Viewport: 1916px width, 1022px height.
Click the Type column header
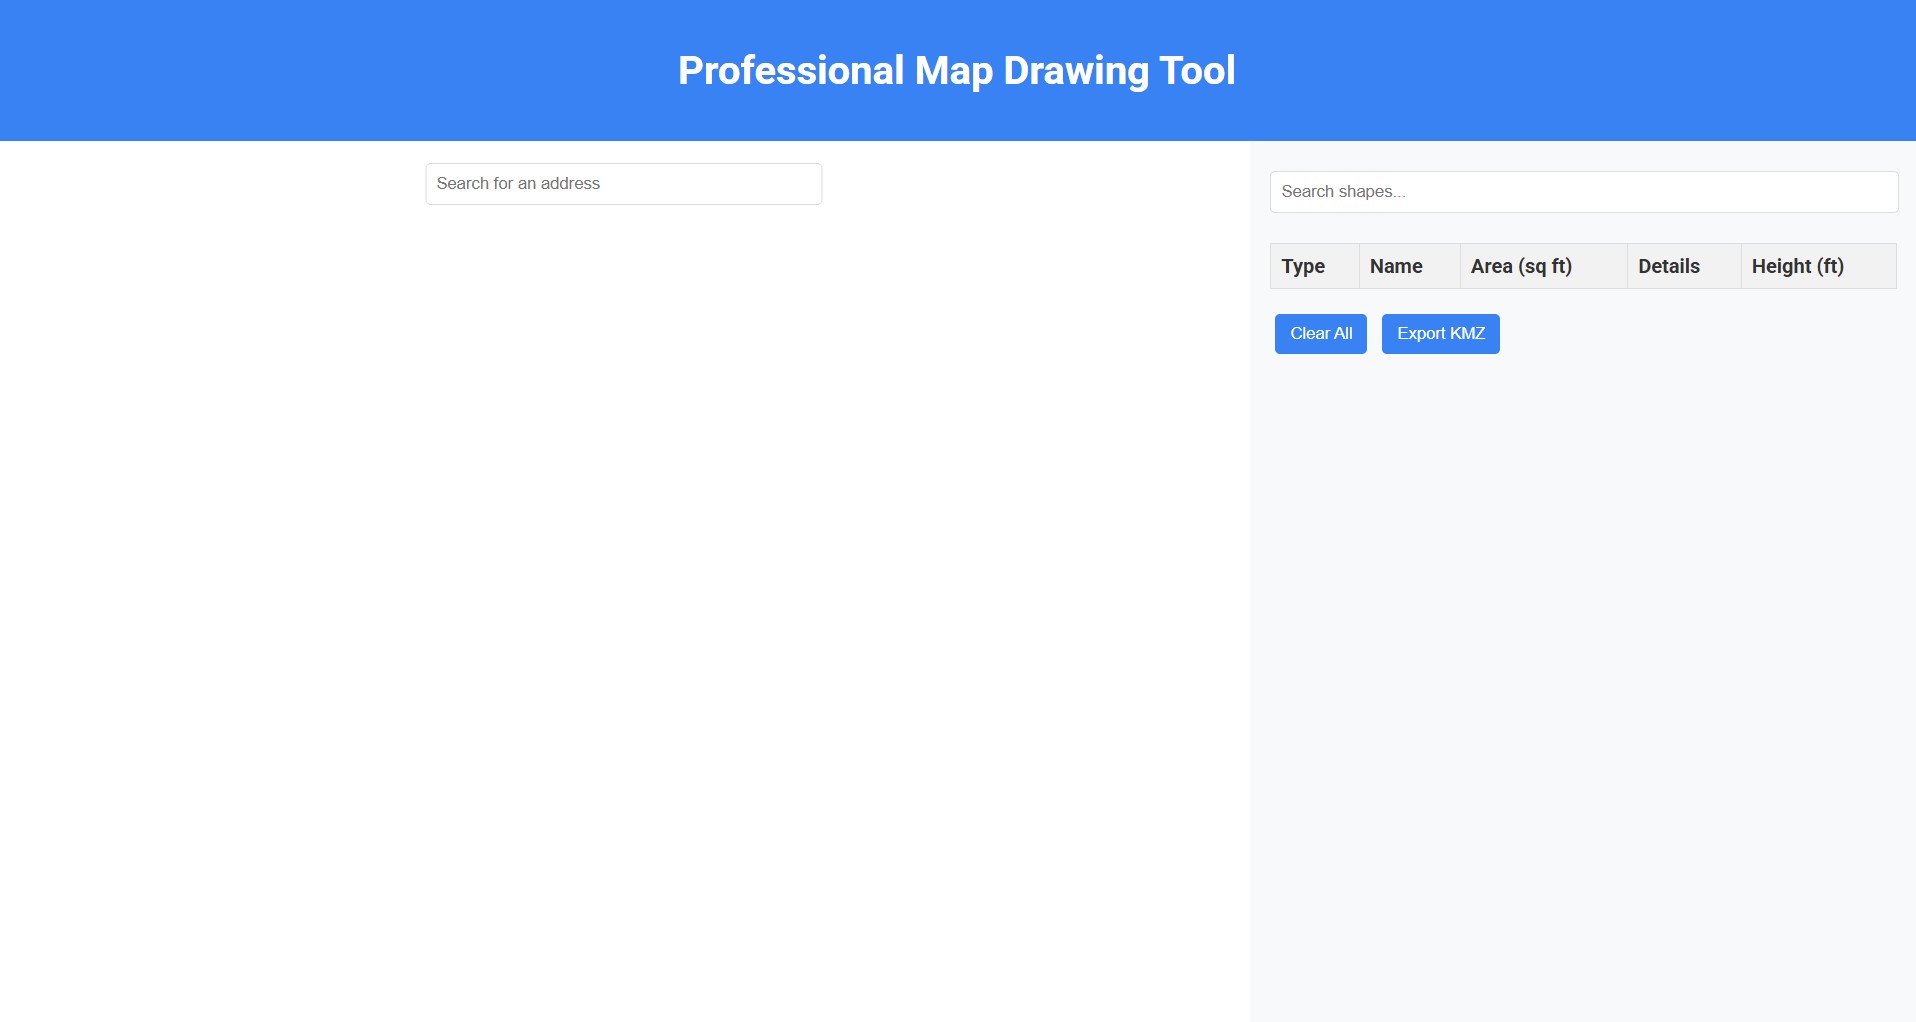[1303, 266]
